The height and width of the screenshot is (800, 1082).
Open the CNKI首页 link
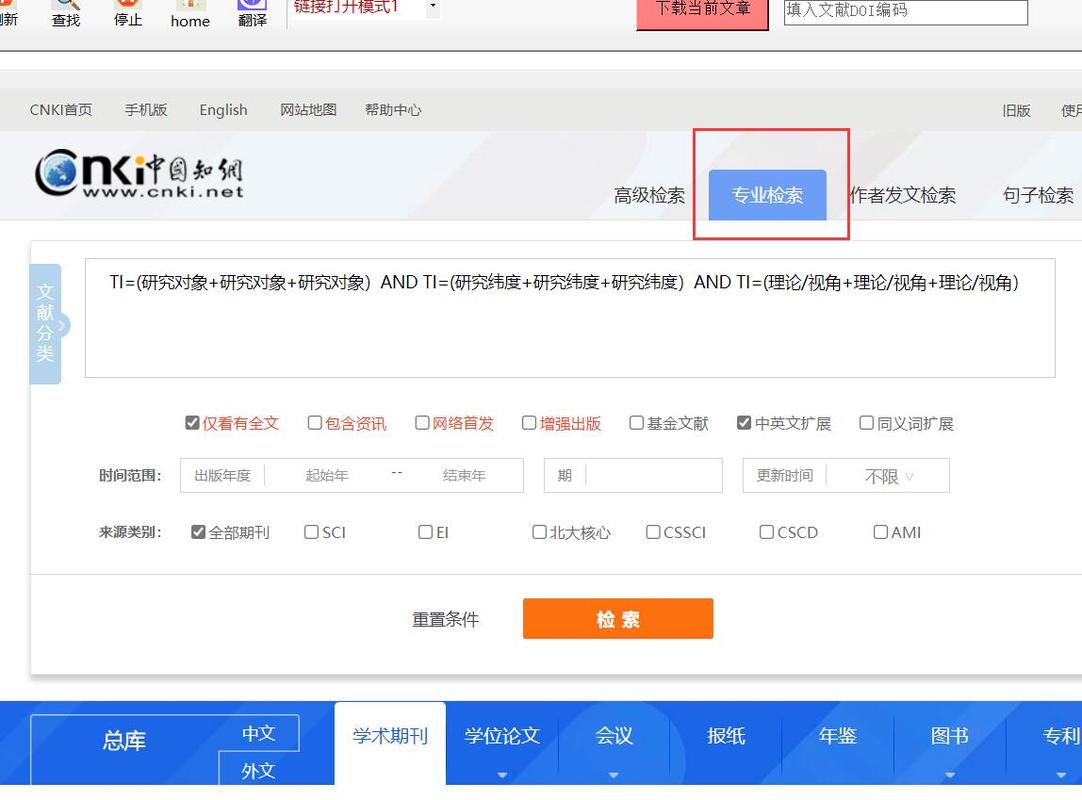click(x=61, y=110)
